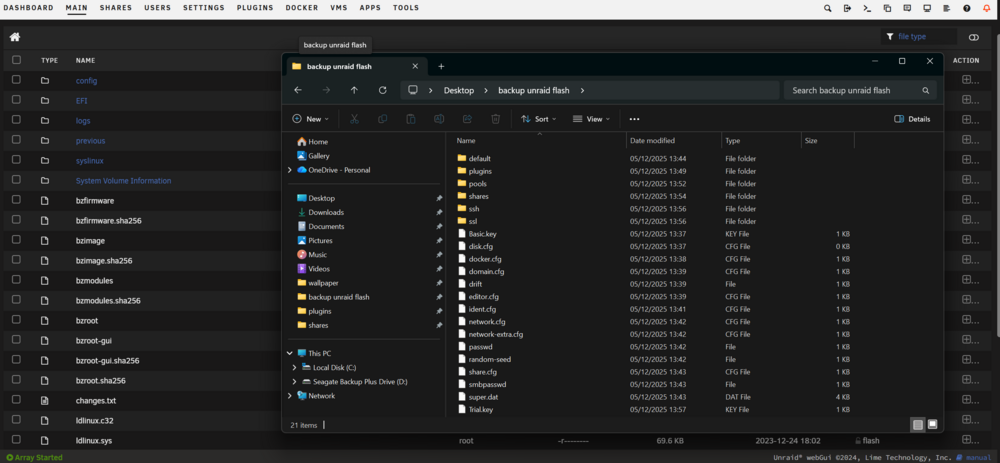Click the Share icon in Explorer toolbar
Image resolution: width=1000 pixels, height=463 pixels.
467,119
